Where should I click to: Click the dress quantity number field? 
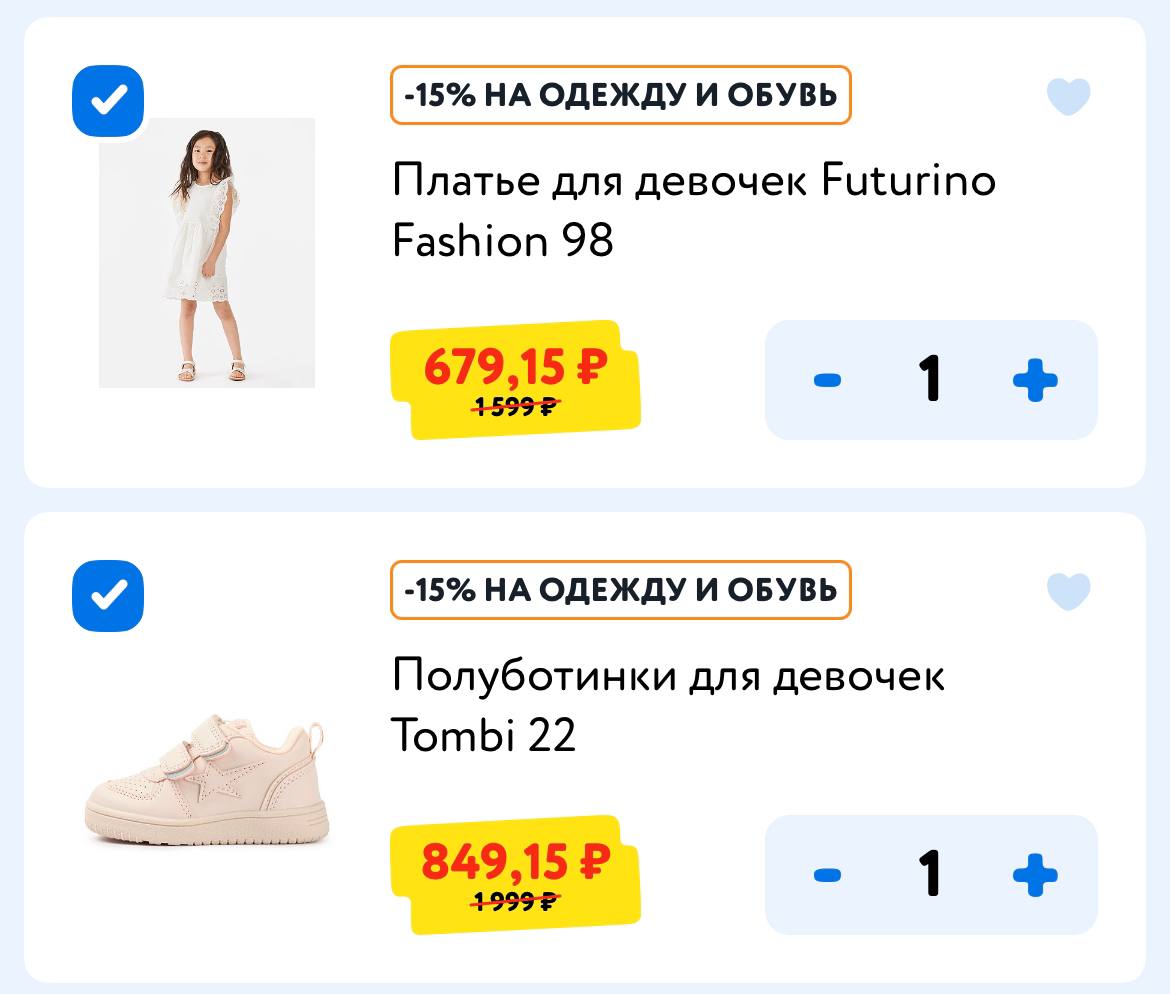930,380
